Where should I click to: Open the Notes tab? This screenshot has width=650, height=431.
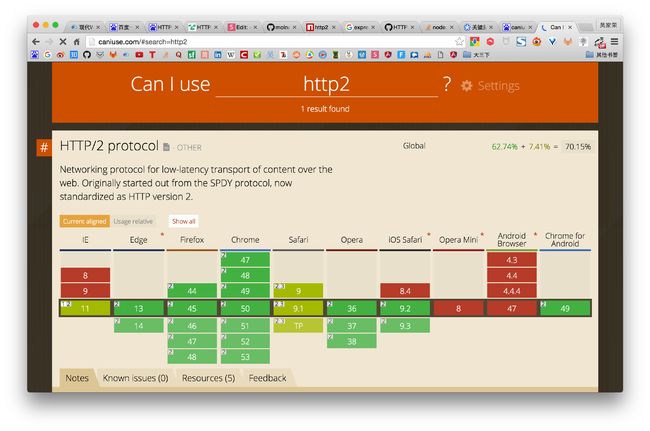point(77,378)
